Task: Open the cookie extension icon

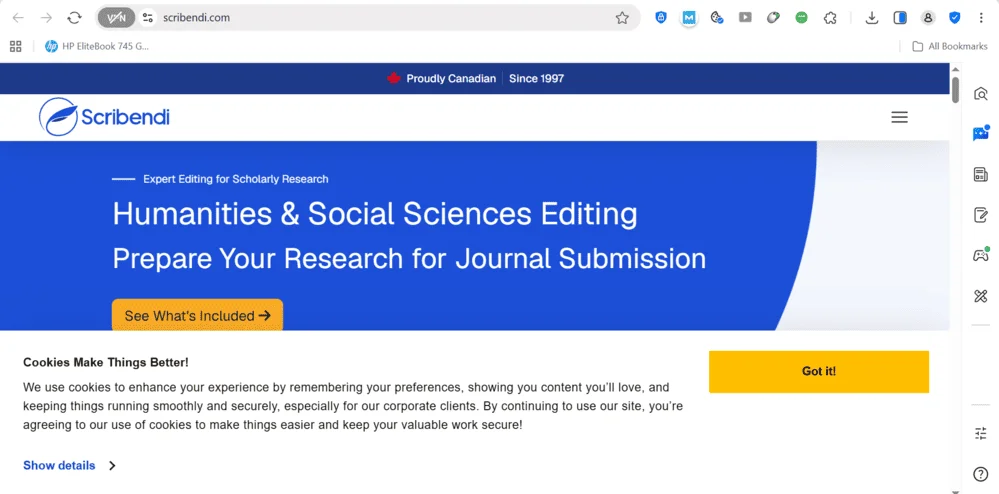Action: pos(717,18)
